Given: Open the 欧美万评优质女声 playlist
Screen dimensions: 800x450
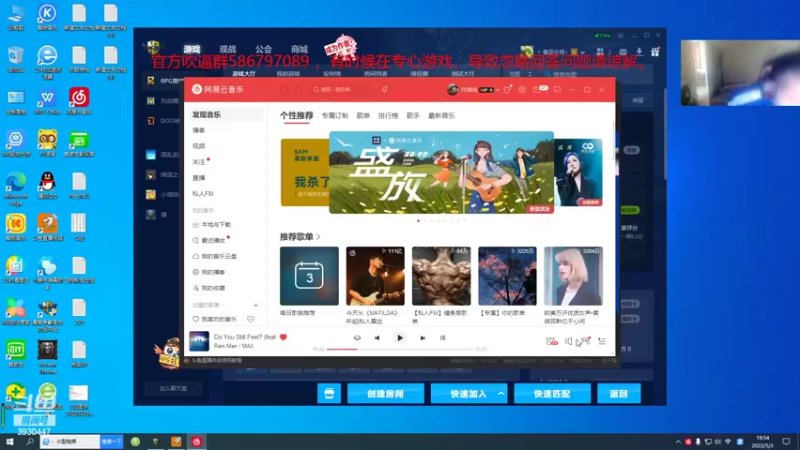Looking at the screenshot, I should [573, 276].
